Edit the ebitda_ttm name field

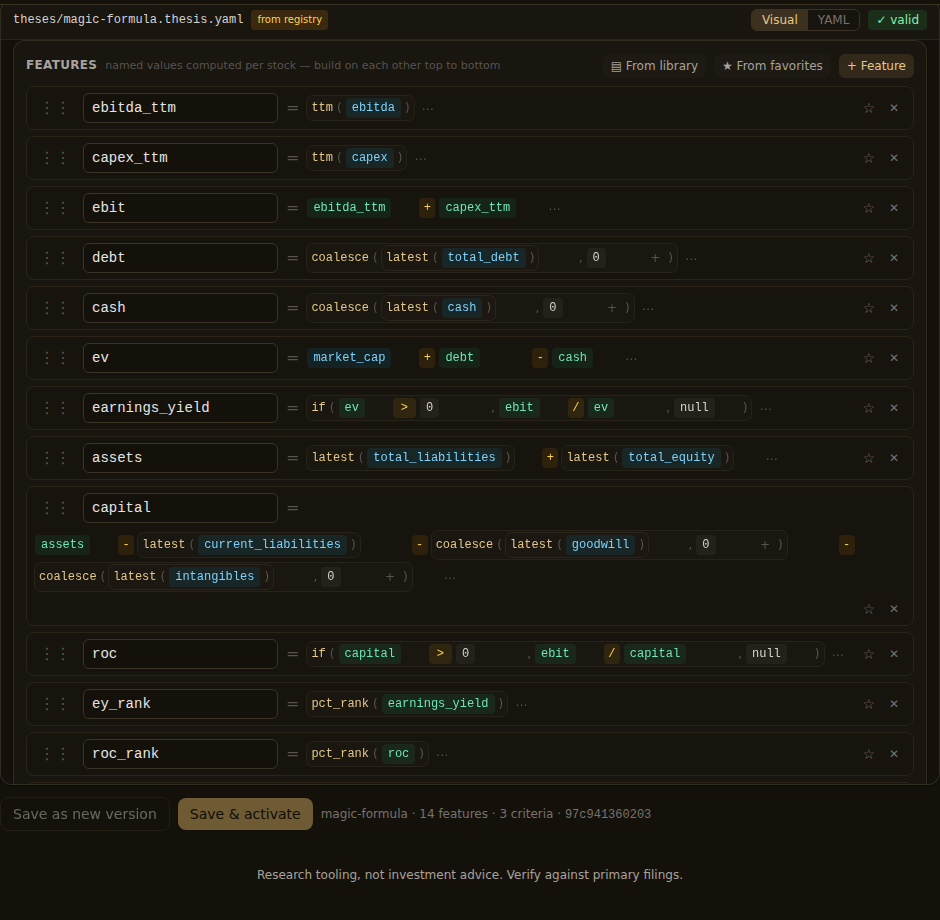coord(180,108)
